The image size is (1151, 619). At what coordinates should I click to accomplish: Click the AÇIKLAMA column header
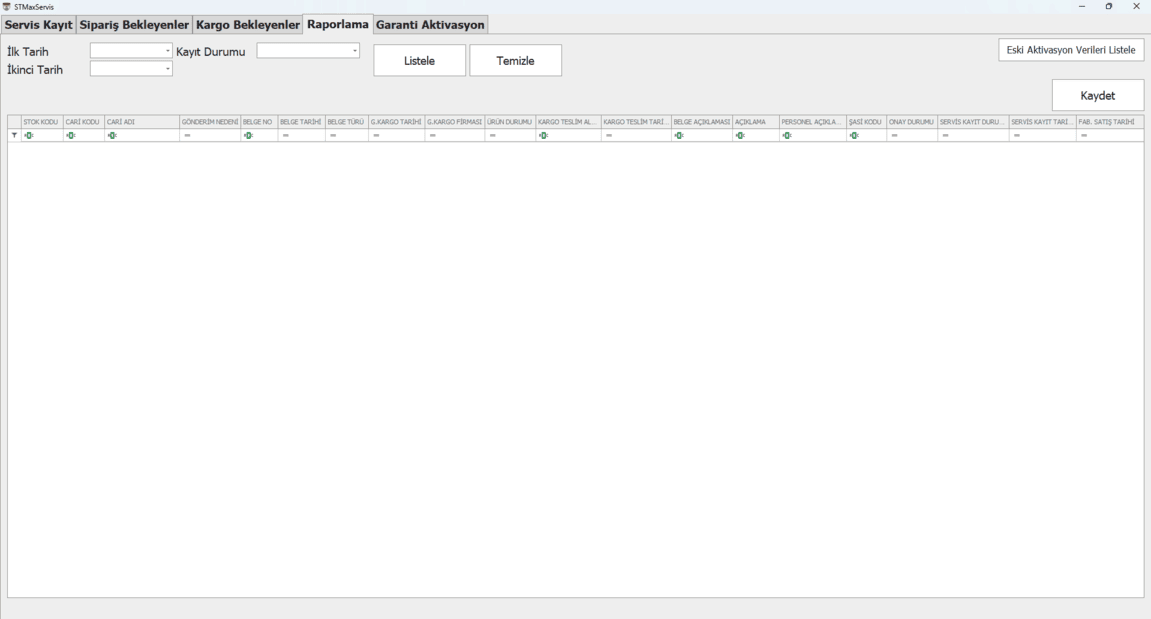pyautogui.click(x=755, y=122)
